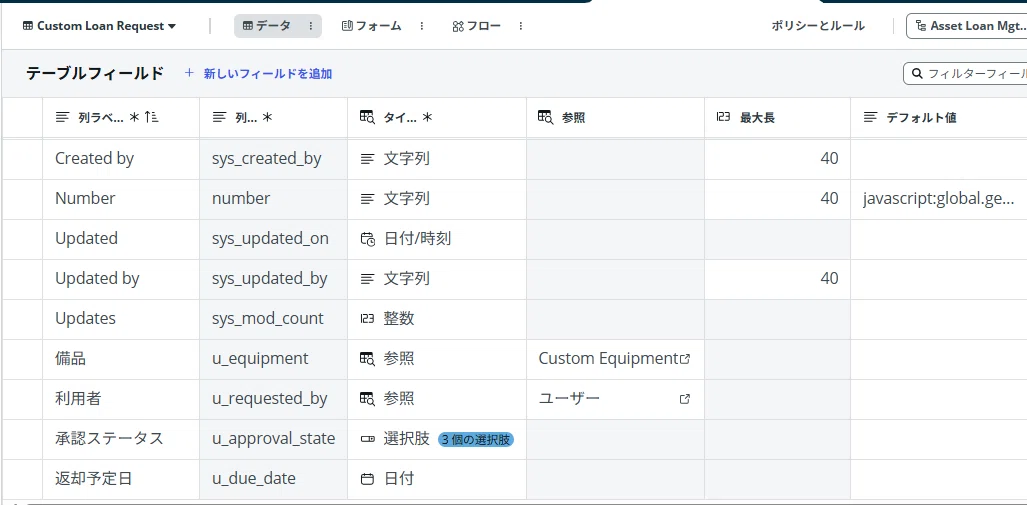
Task: Click the タイプ column header
Action: [x=437, y=118]
